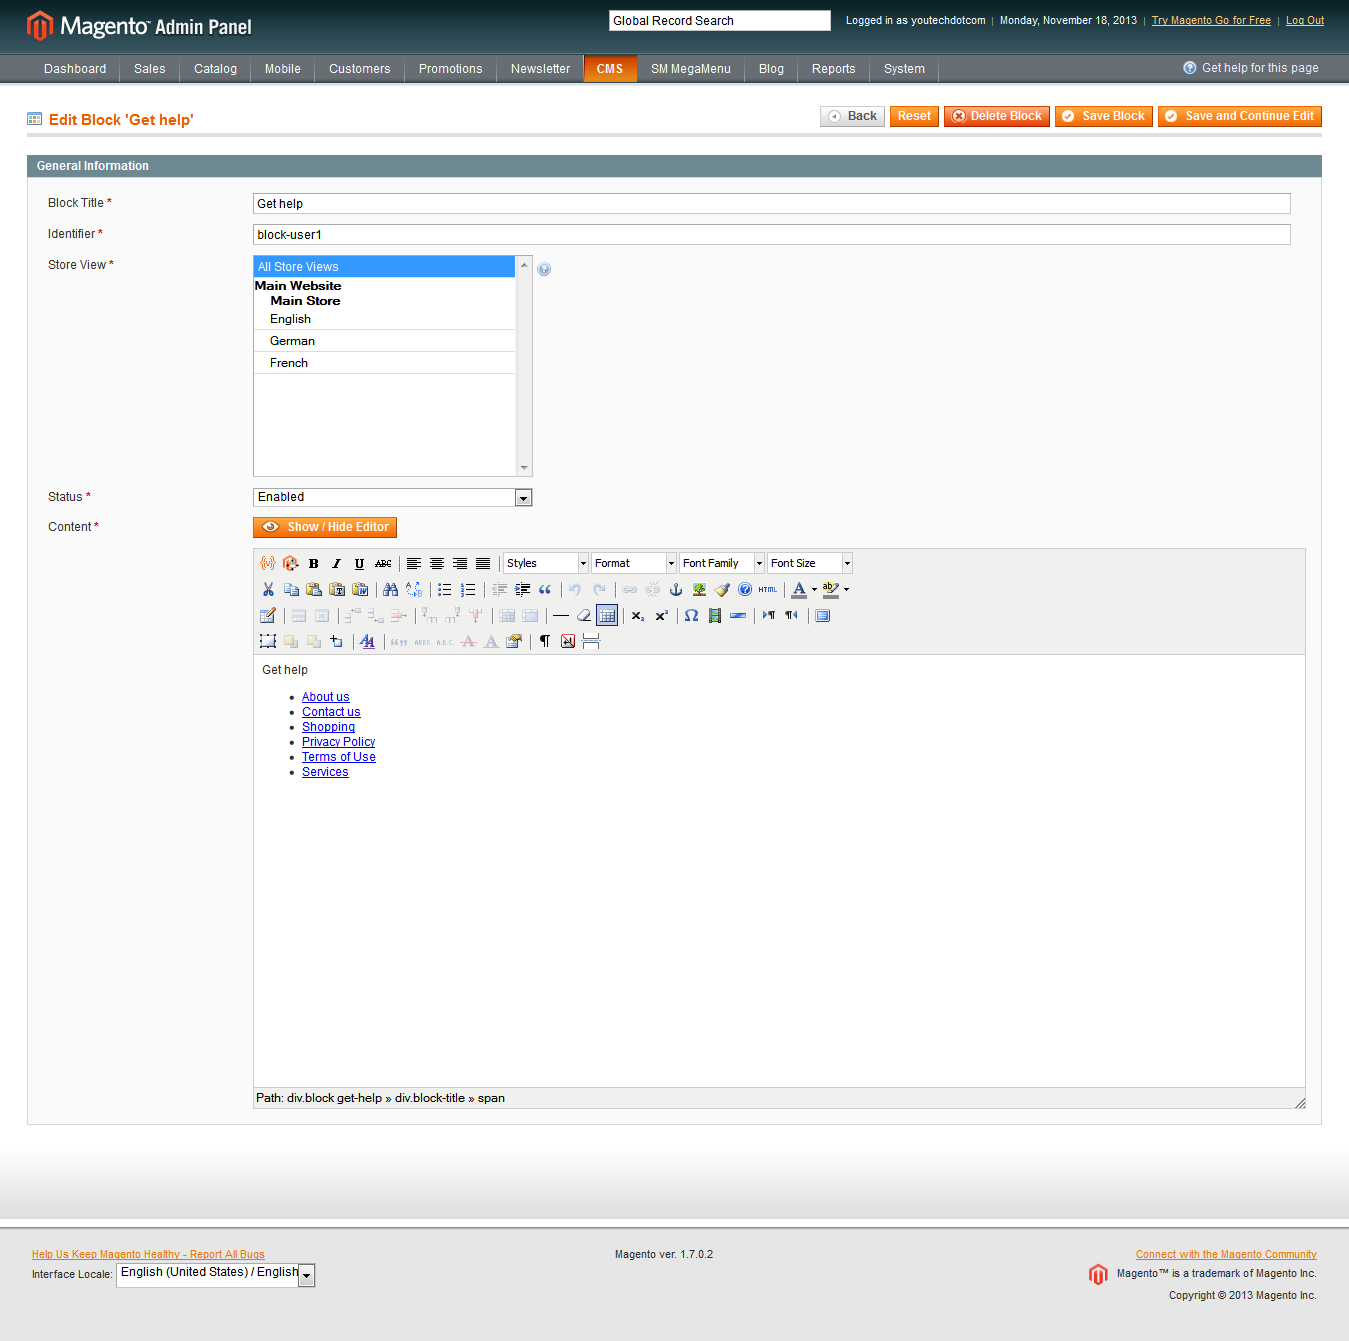This screenshot has width=1349, height=1341.
Task: Click the insert image tree icon
Action: click(699, 590)
